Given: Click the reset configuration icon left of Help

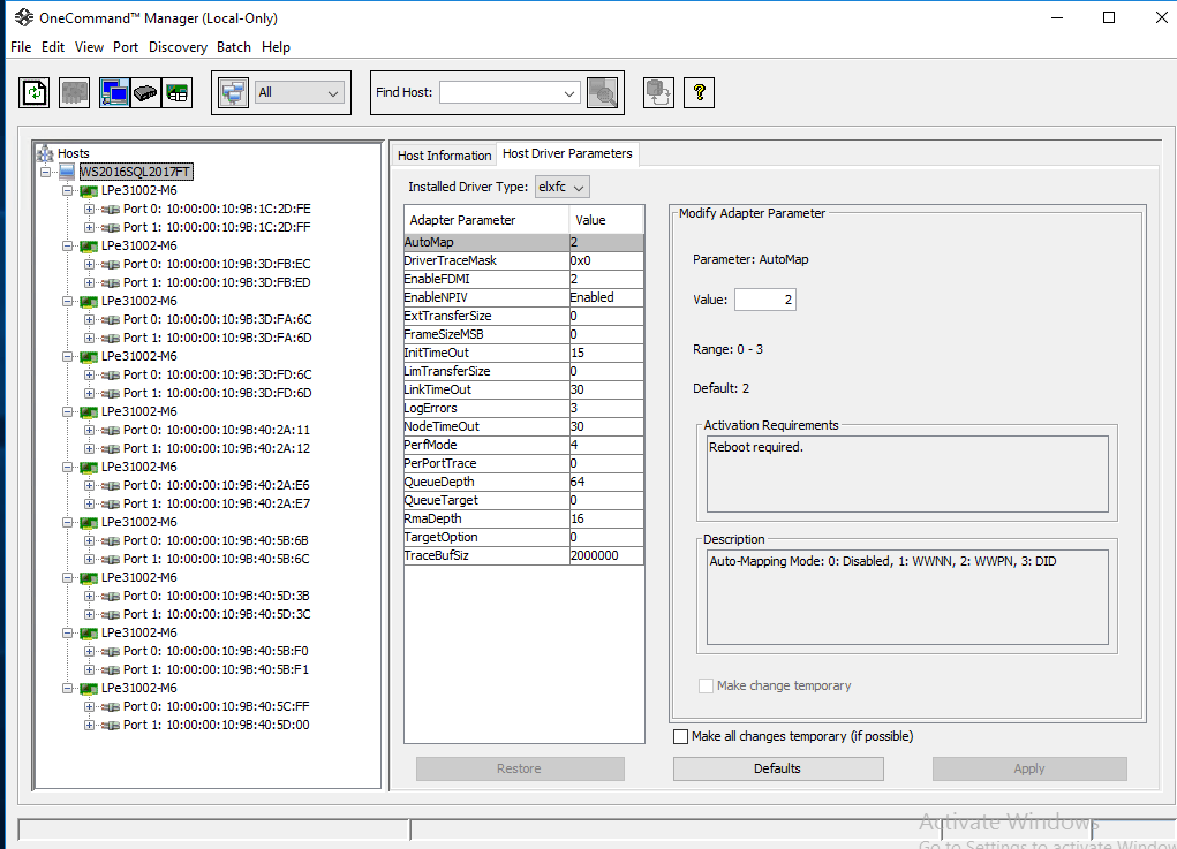Looking at the screenshot, I should (x=657, y=92).
